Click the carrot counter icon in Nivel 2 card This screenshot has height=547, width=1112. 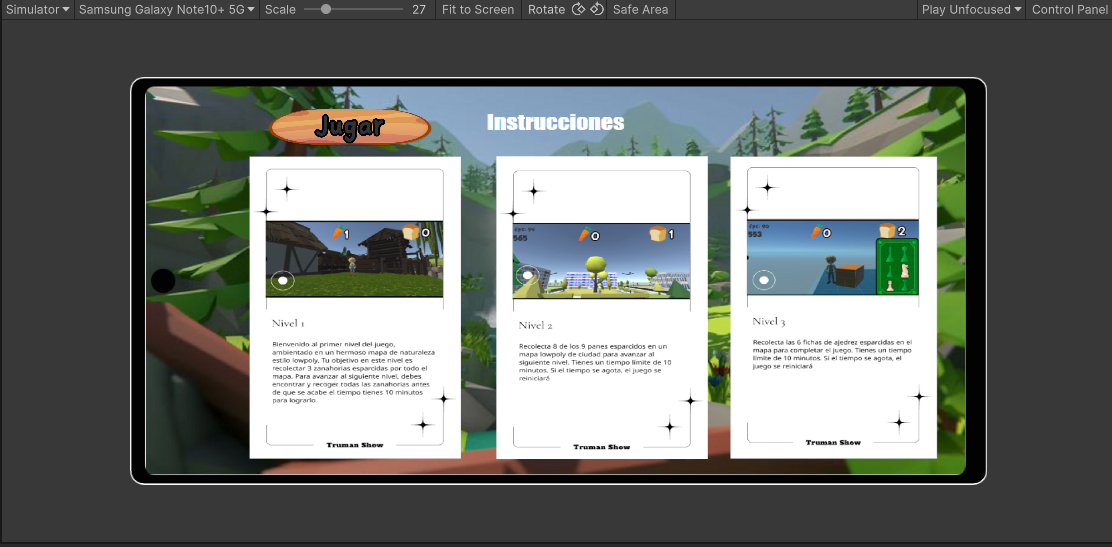pyautogui.click(x=584, y=235)
